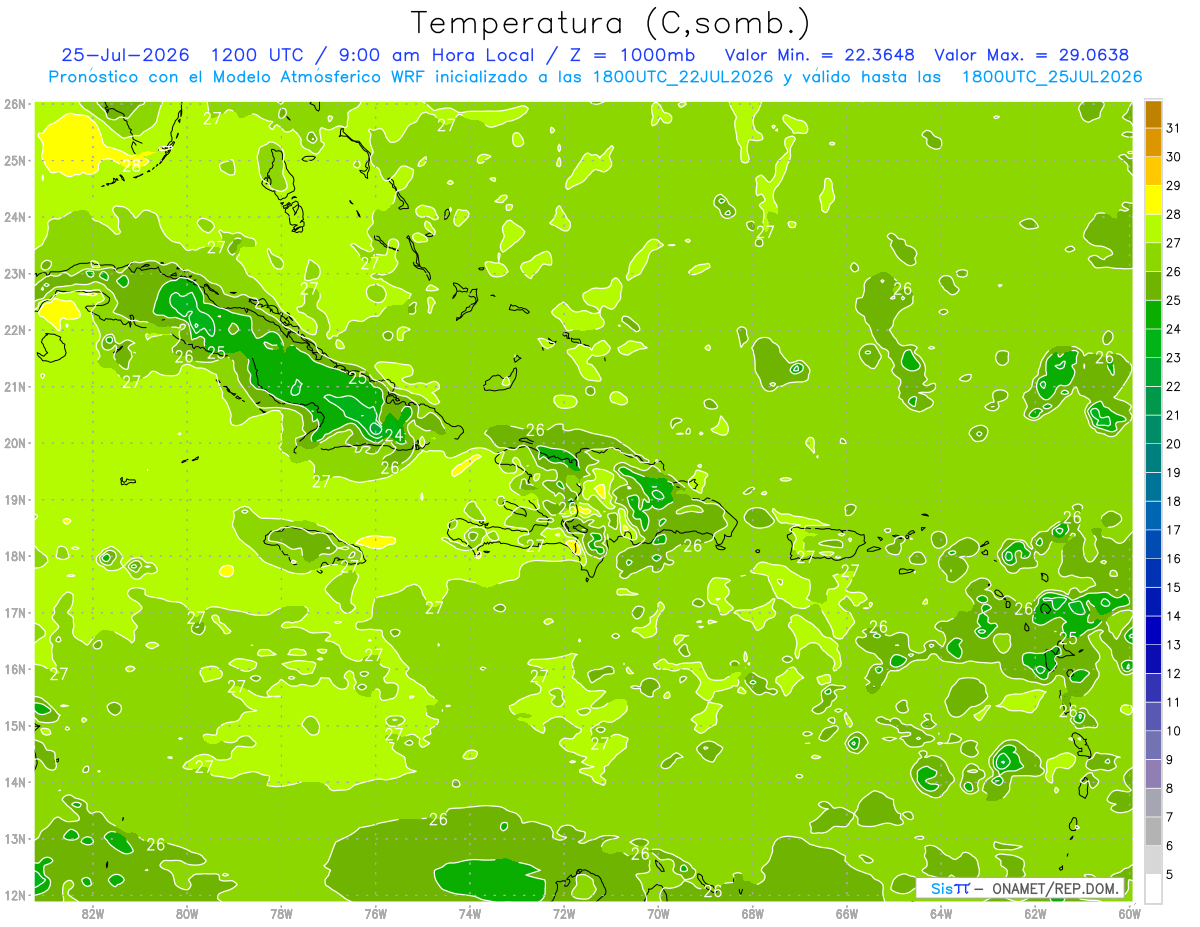Screen dimensions: 1200x927
Task: Click the longitude axis label '72W'
Action: [564, 913]
